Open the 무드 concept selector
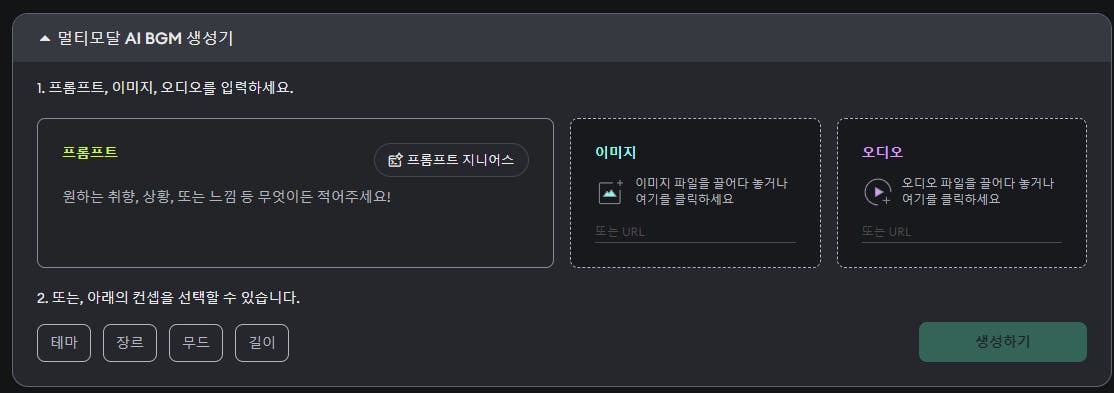This screenshot has width=1114, height=393. click(196, 343)
